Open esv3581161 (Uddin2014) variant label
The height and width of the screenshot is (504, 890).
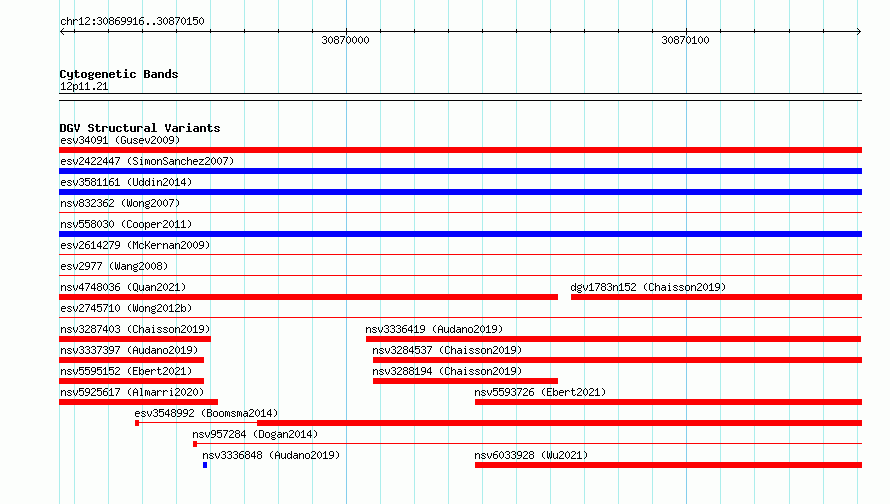(x=126, y=182)
